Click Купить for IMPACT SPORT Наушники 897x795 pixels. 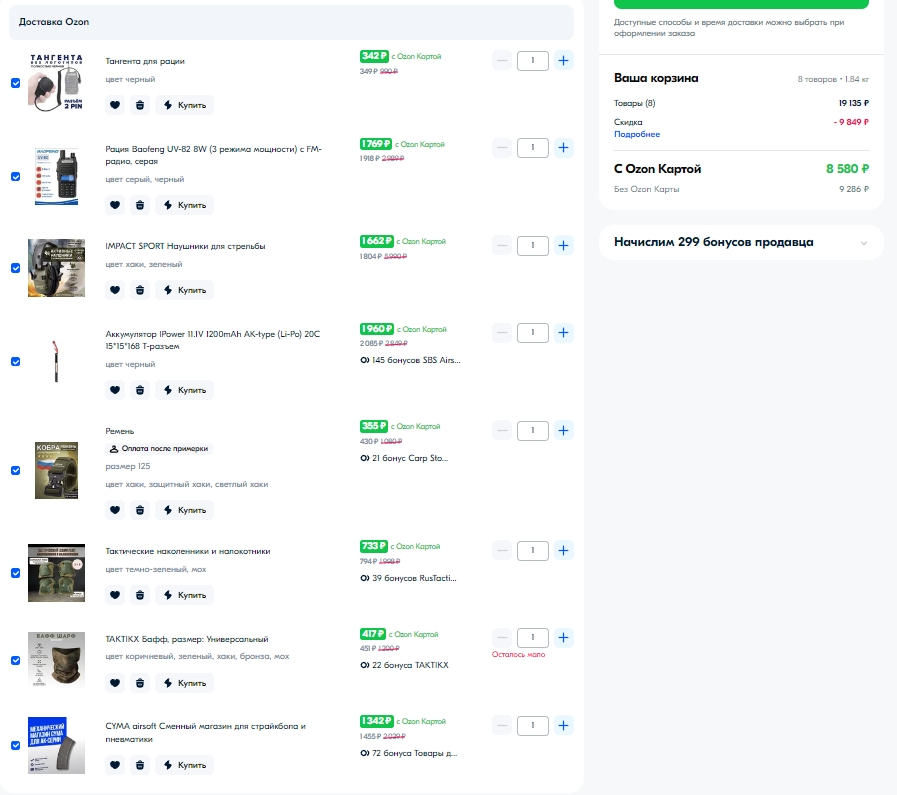[x=184, y=290]
